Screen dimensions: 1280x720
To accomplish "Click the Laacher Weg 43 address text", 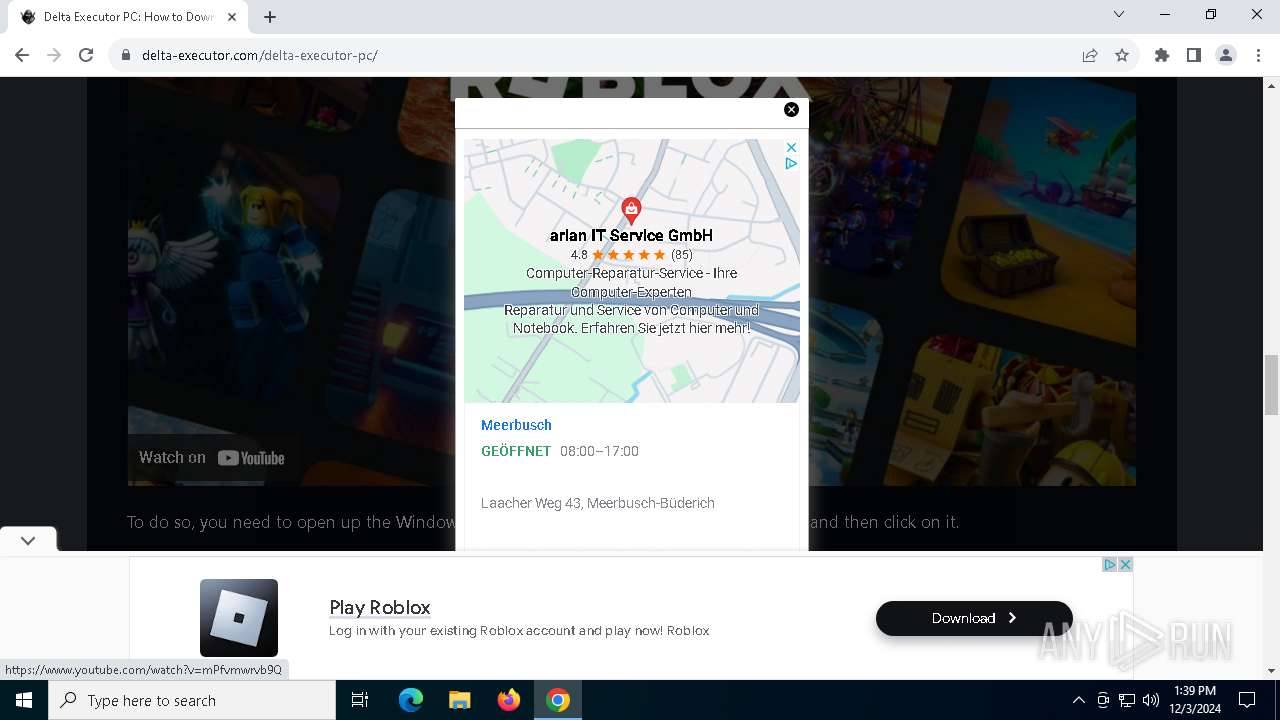I will coord(598,503).
